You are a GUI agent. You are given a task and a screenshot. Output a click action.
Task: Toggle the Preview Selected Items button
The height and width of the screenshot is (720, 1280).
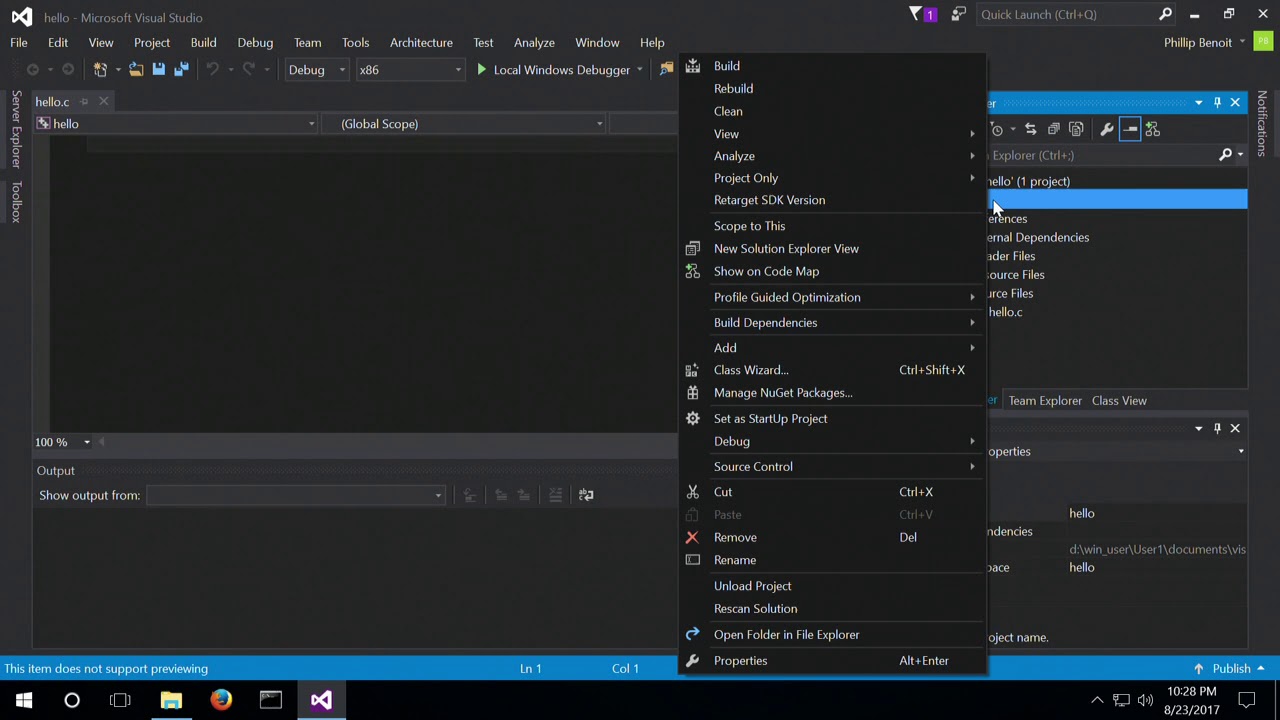(x=1130, y=129)
